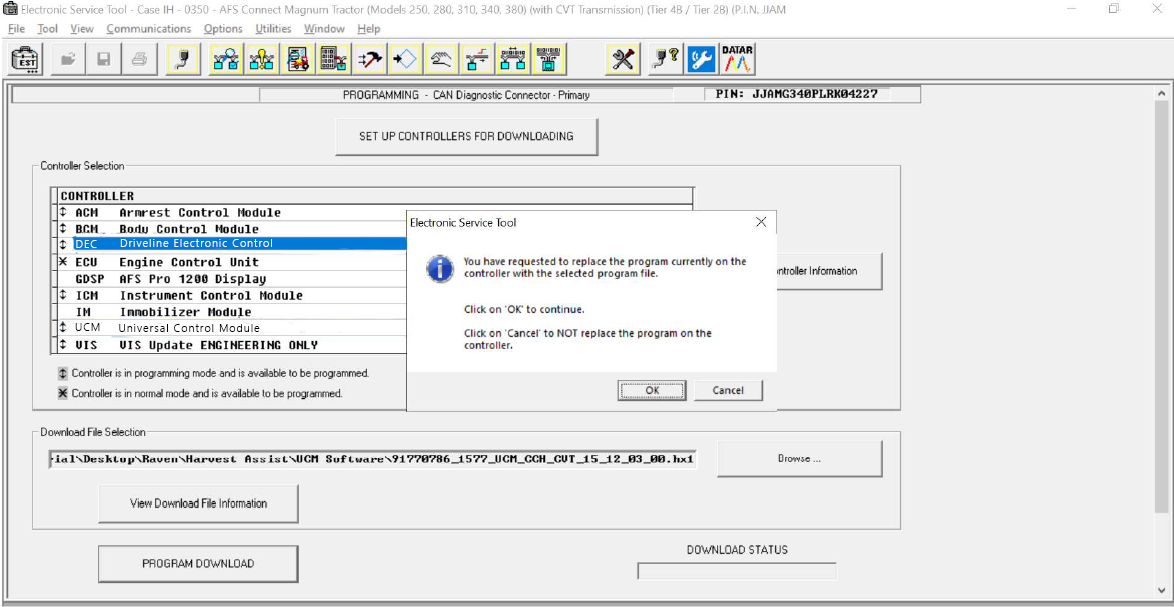Viewport: 1174px width, 607px height.
Task: Select BCM Body Control Module row
Action: 232,229
